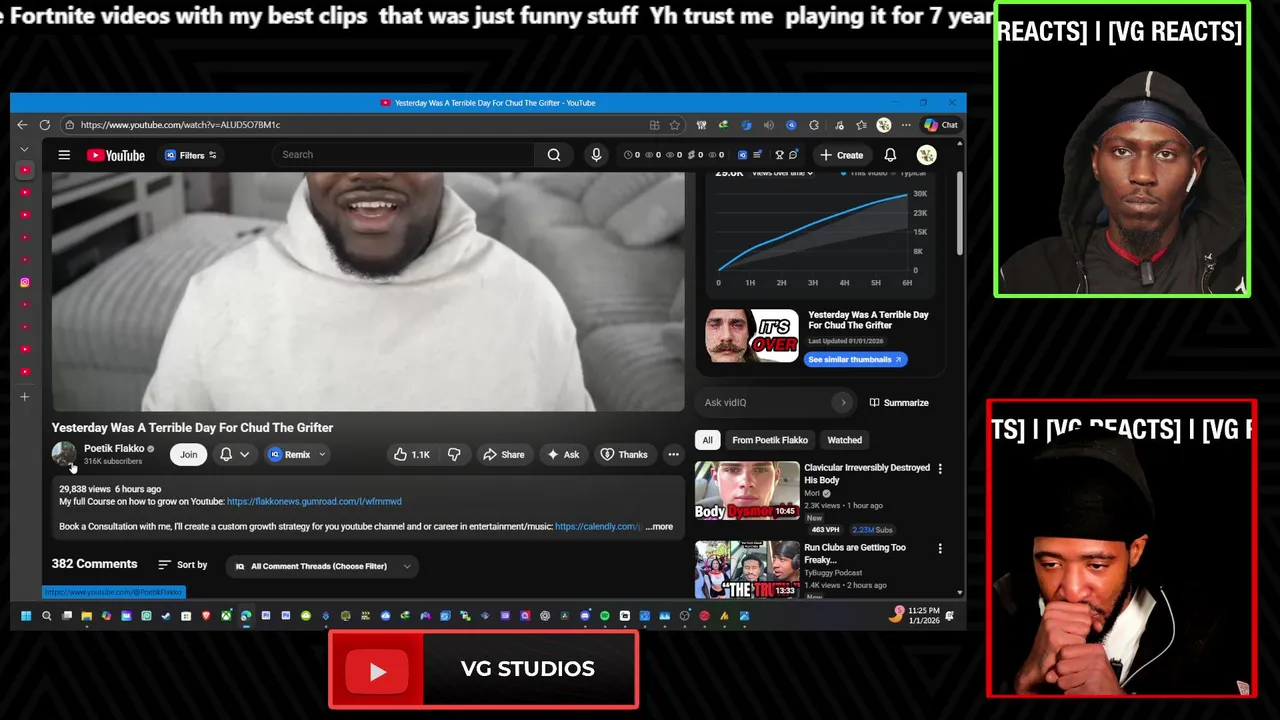Open All Comment Threads filter dropdown
The width and height of the screenshot is (1280, 720).
(322, 566)
